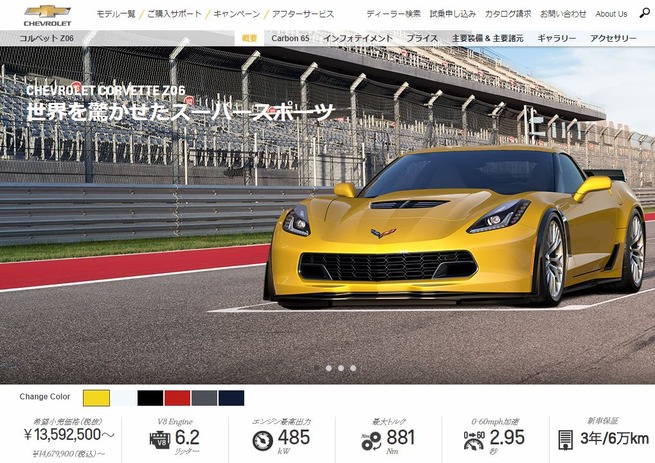Choose the yellow color swatch
The image size is (655, 463).
96,398
